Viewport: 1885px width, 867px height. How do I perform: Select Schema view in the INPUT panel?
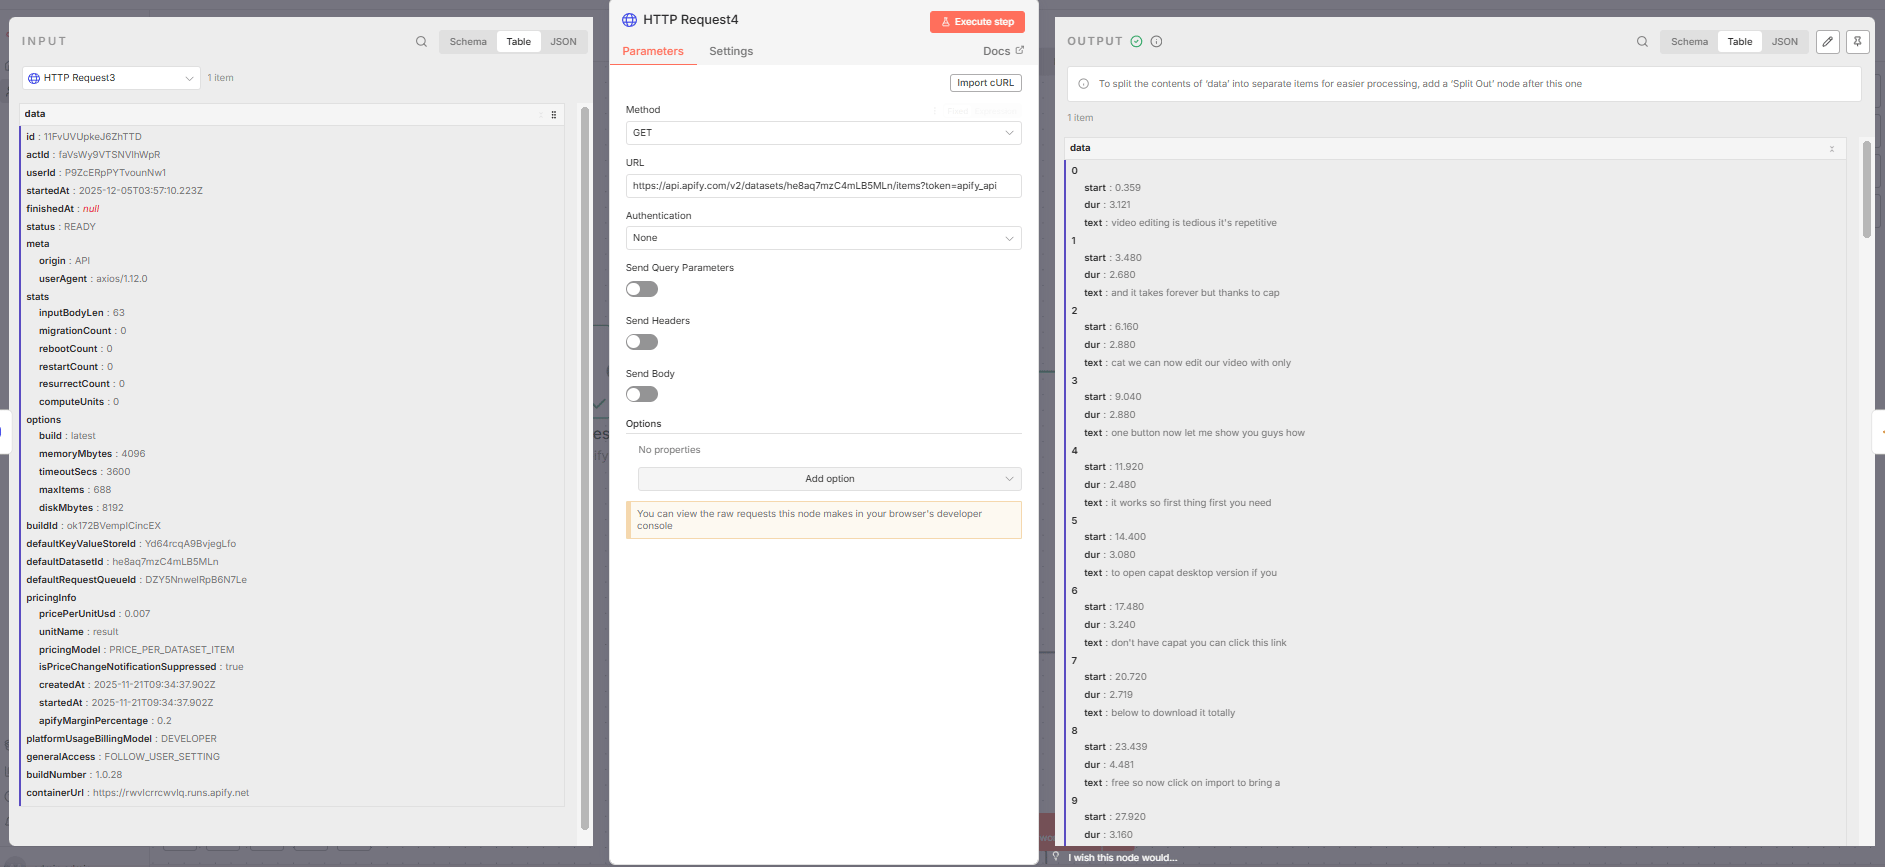pyautogui.click(x=467, y=42)
